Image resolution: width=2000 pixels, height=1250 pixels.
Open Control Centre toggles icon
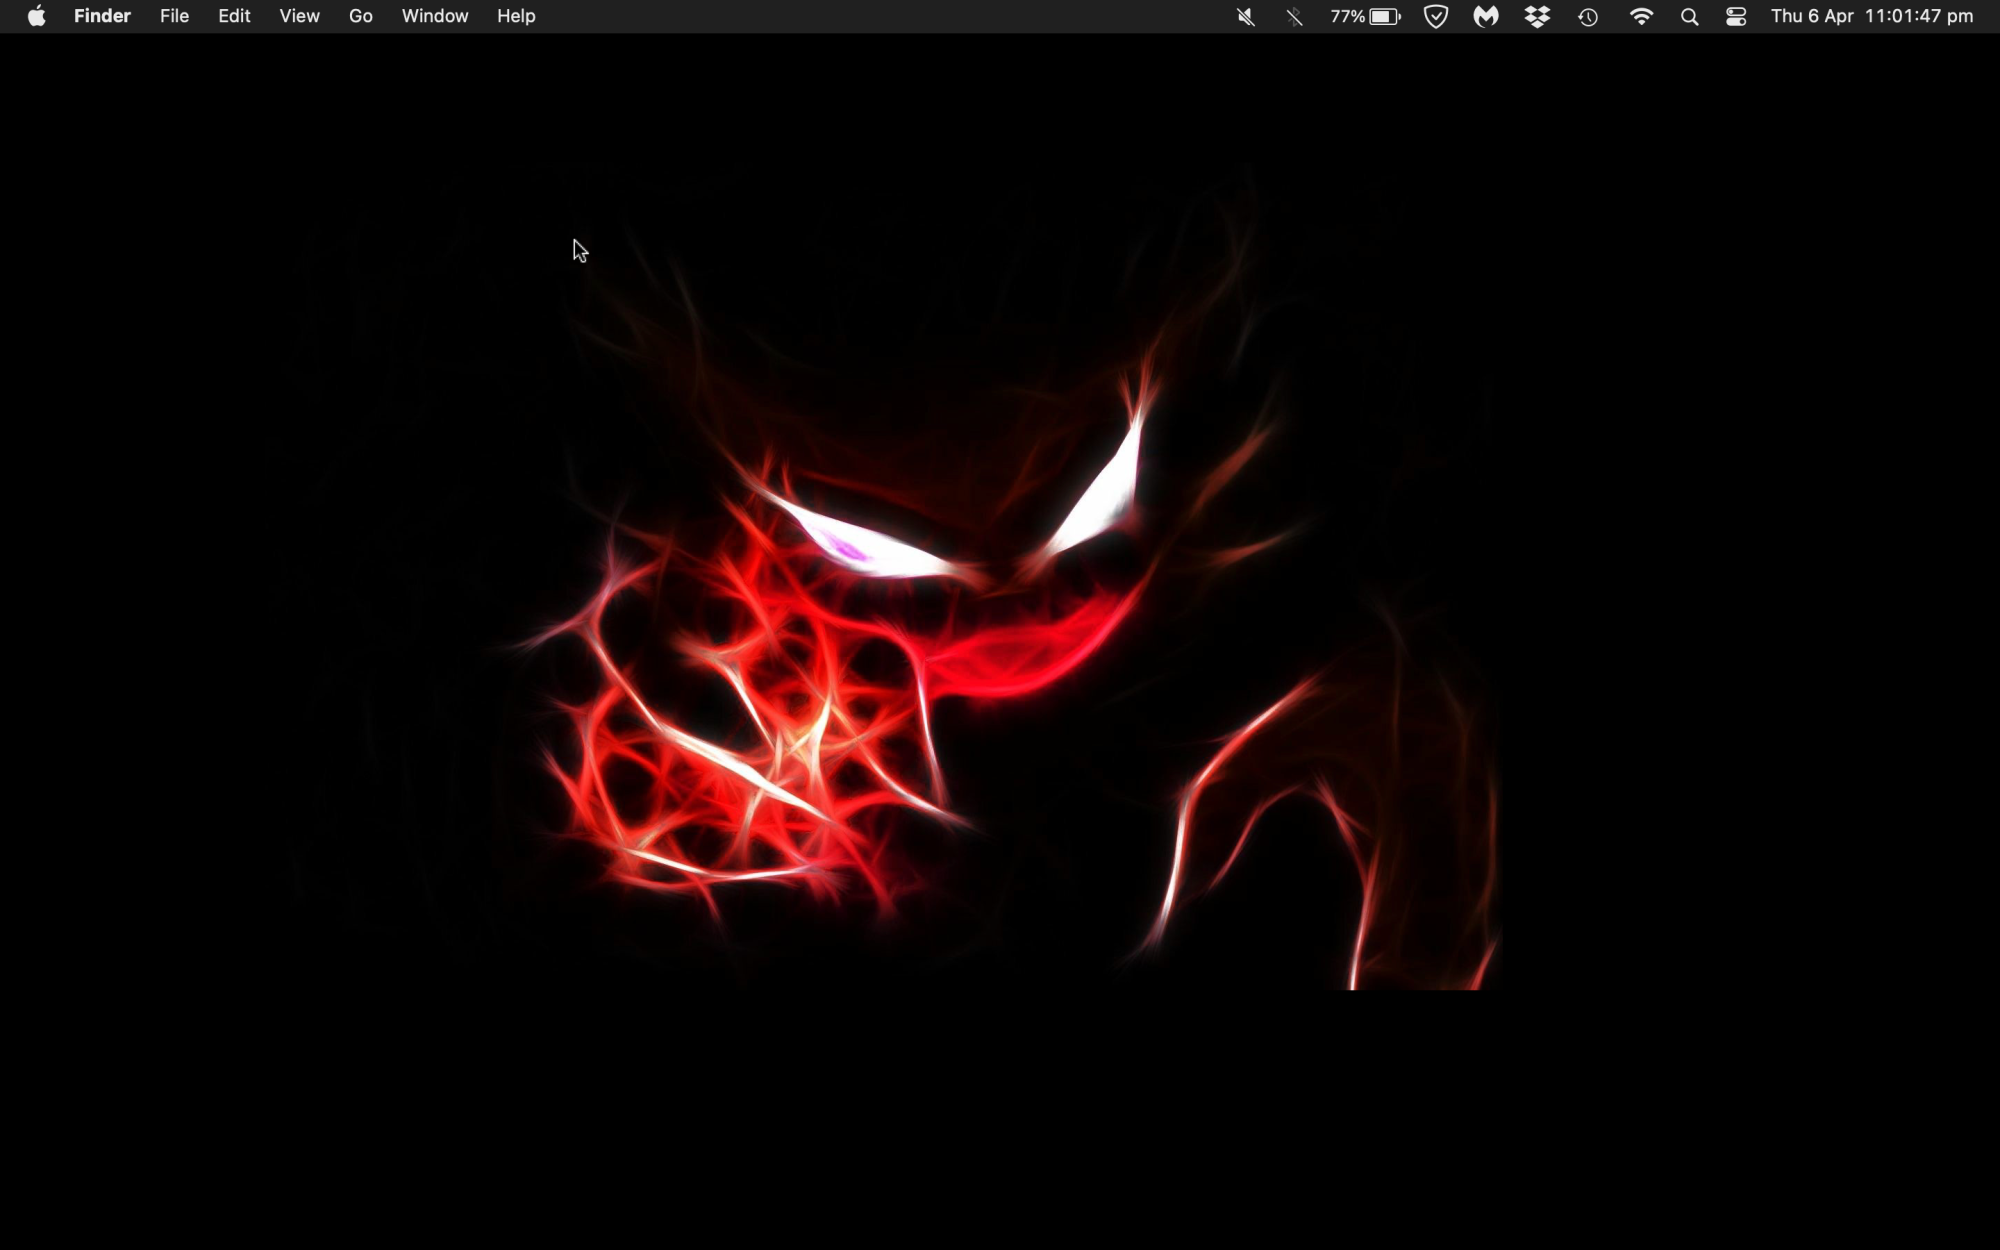click(1736, 17)
